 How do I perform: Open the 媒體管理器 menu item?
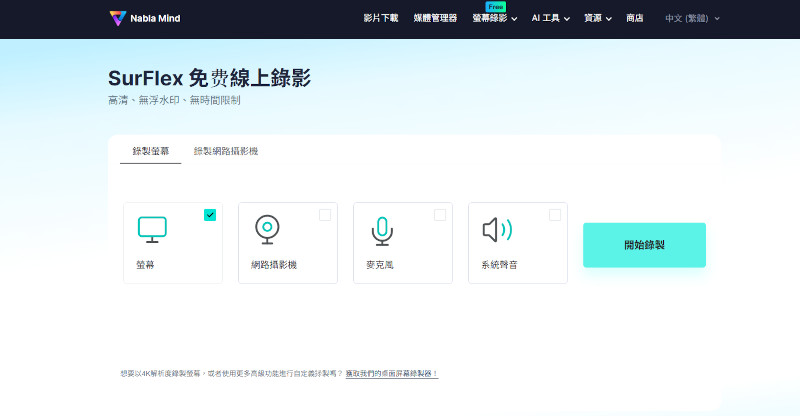tap(435, 18)
